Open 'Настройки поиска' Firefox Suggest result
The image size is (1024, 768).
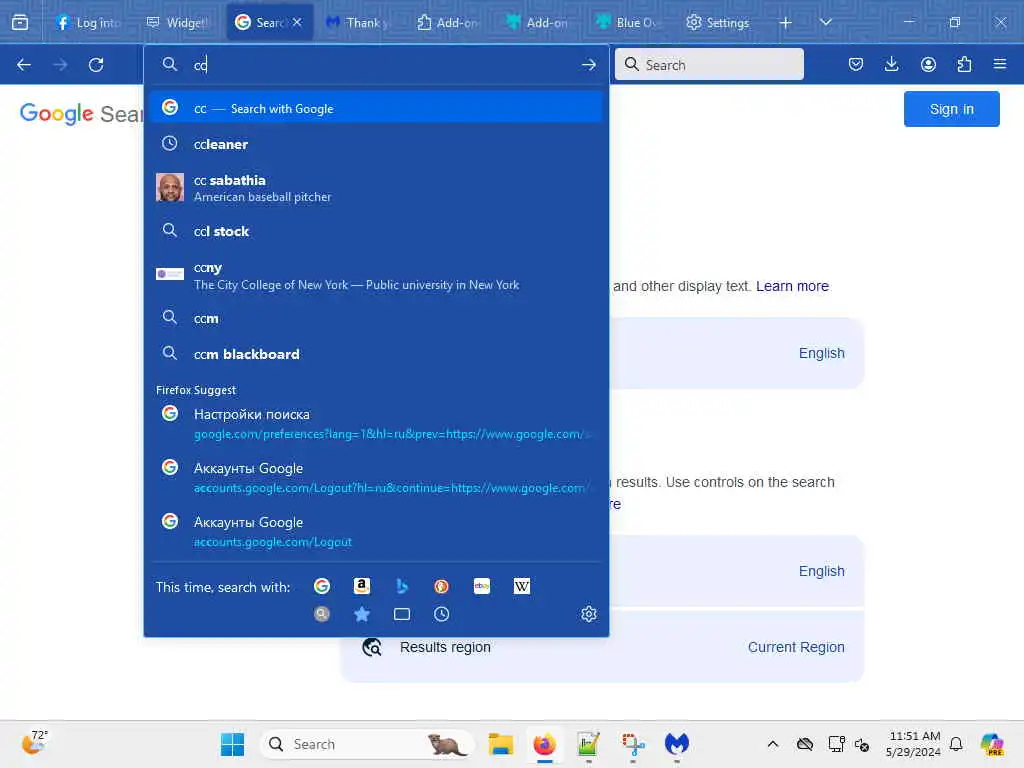point(376,423)
